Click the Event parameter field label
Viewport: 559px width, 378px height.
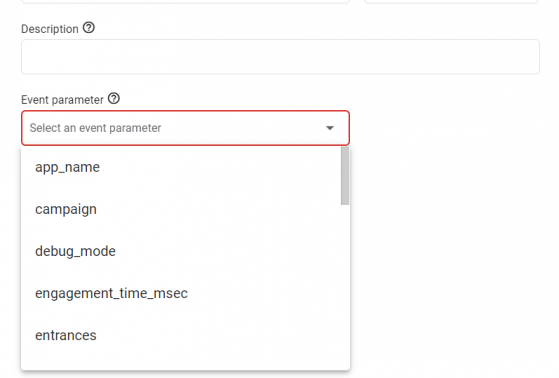[62, 100]
